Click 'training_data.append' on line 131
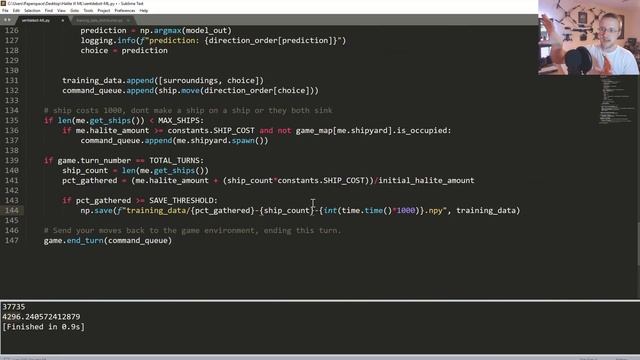 coord(108,80)
